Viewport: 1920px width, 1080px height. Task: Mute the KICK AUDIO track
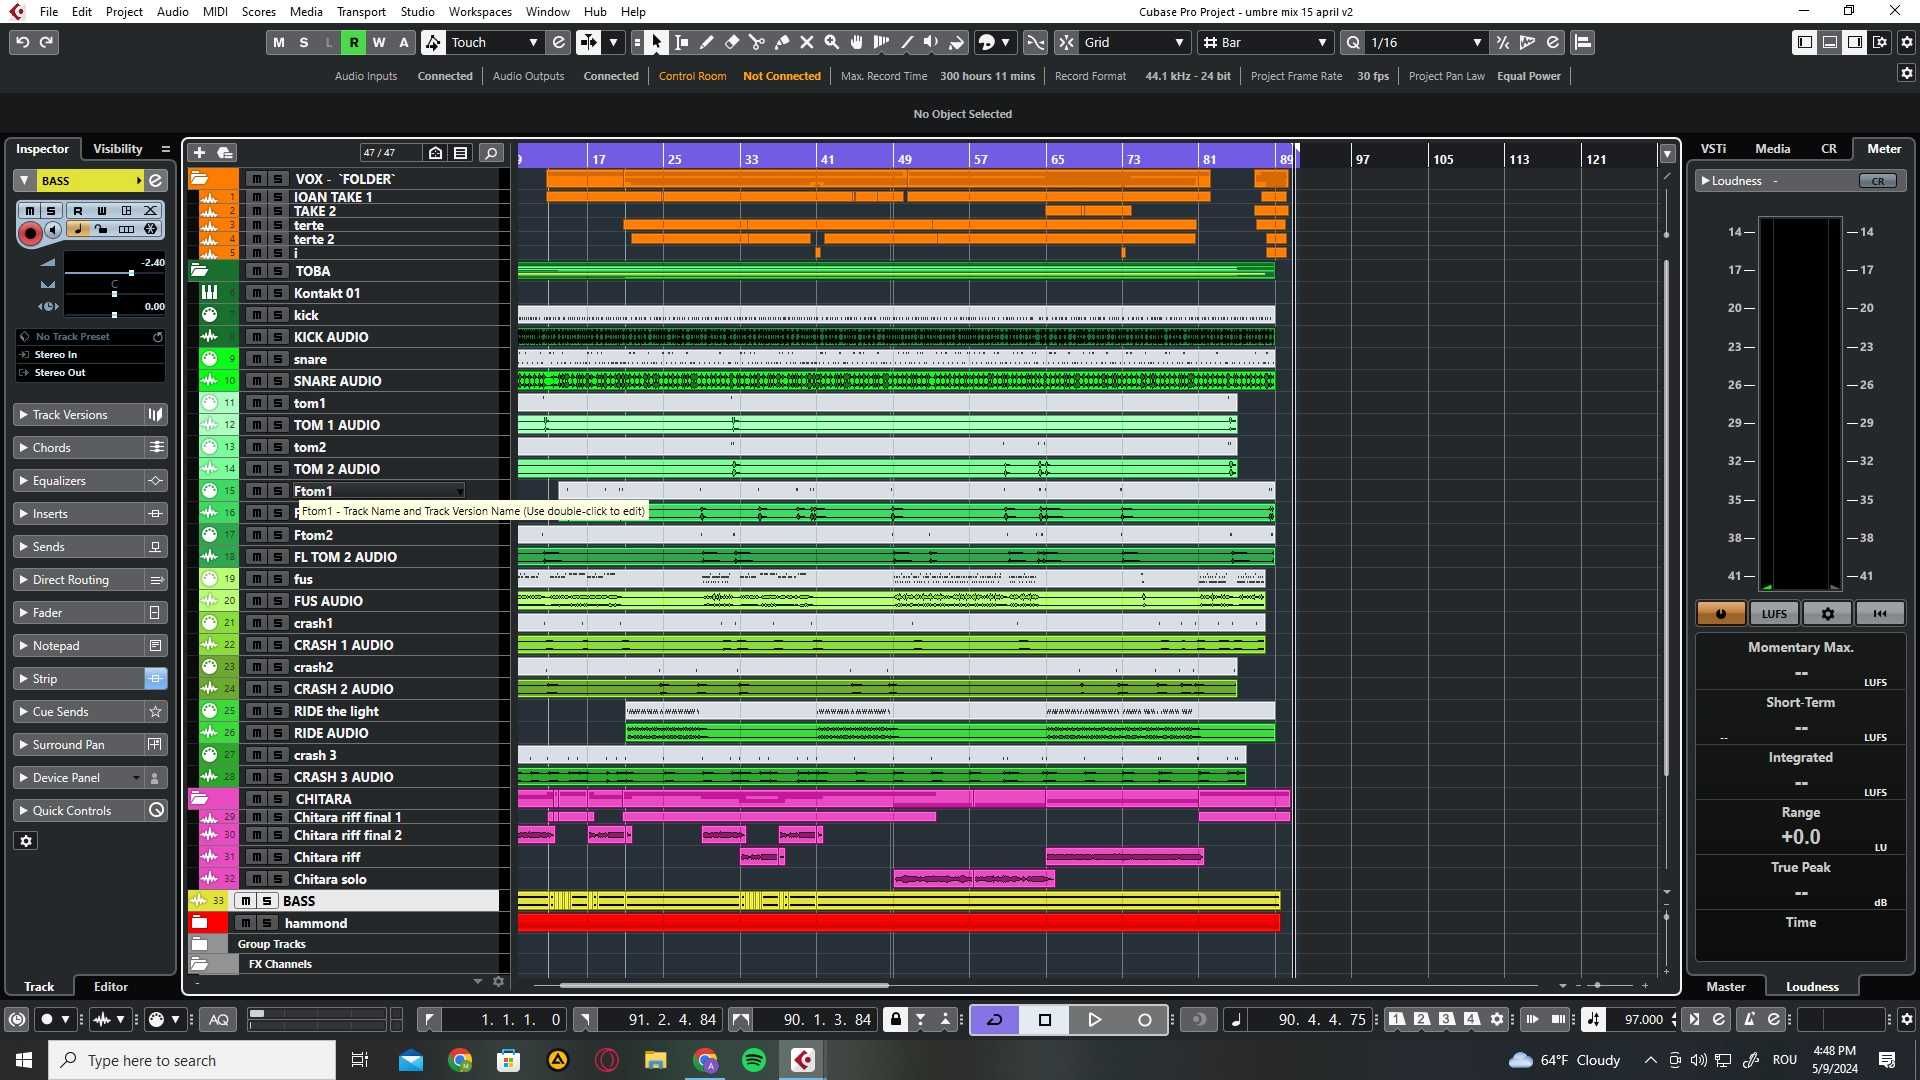[x=256, y=337]
